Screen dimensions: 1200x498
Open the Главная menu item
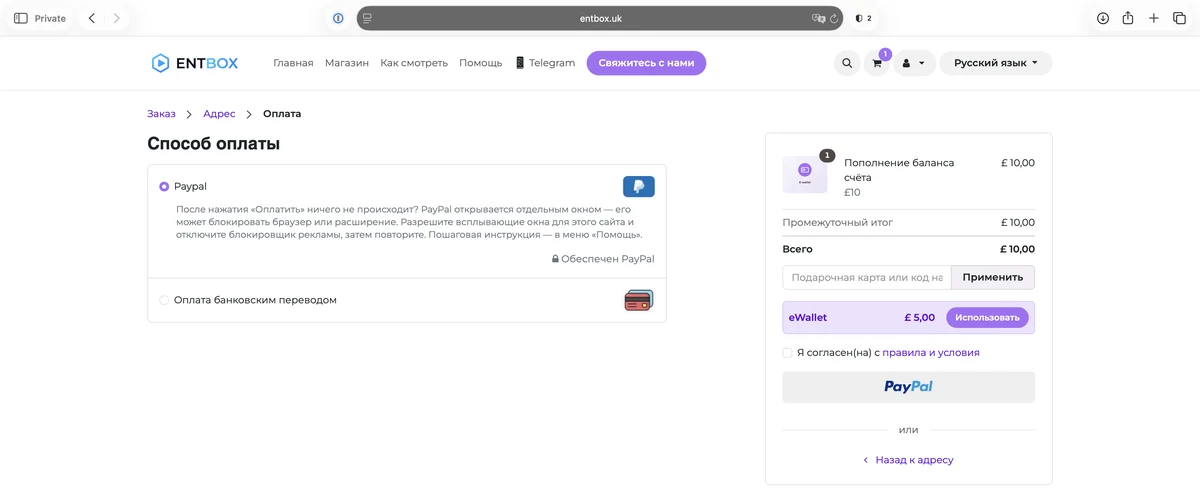click(x=293, y=63)
